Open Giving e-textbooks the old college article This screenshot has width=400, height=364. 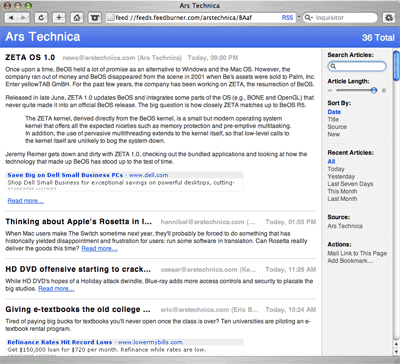coord(78,309)
